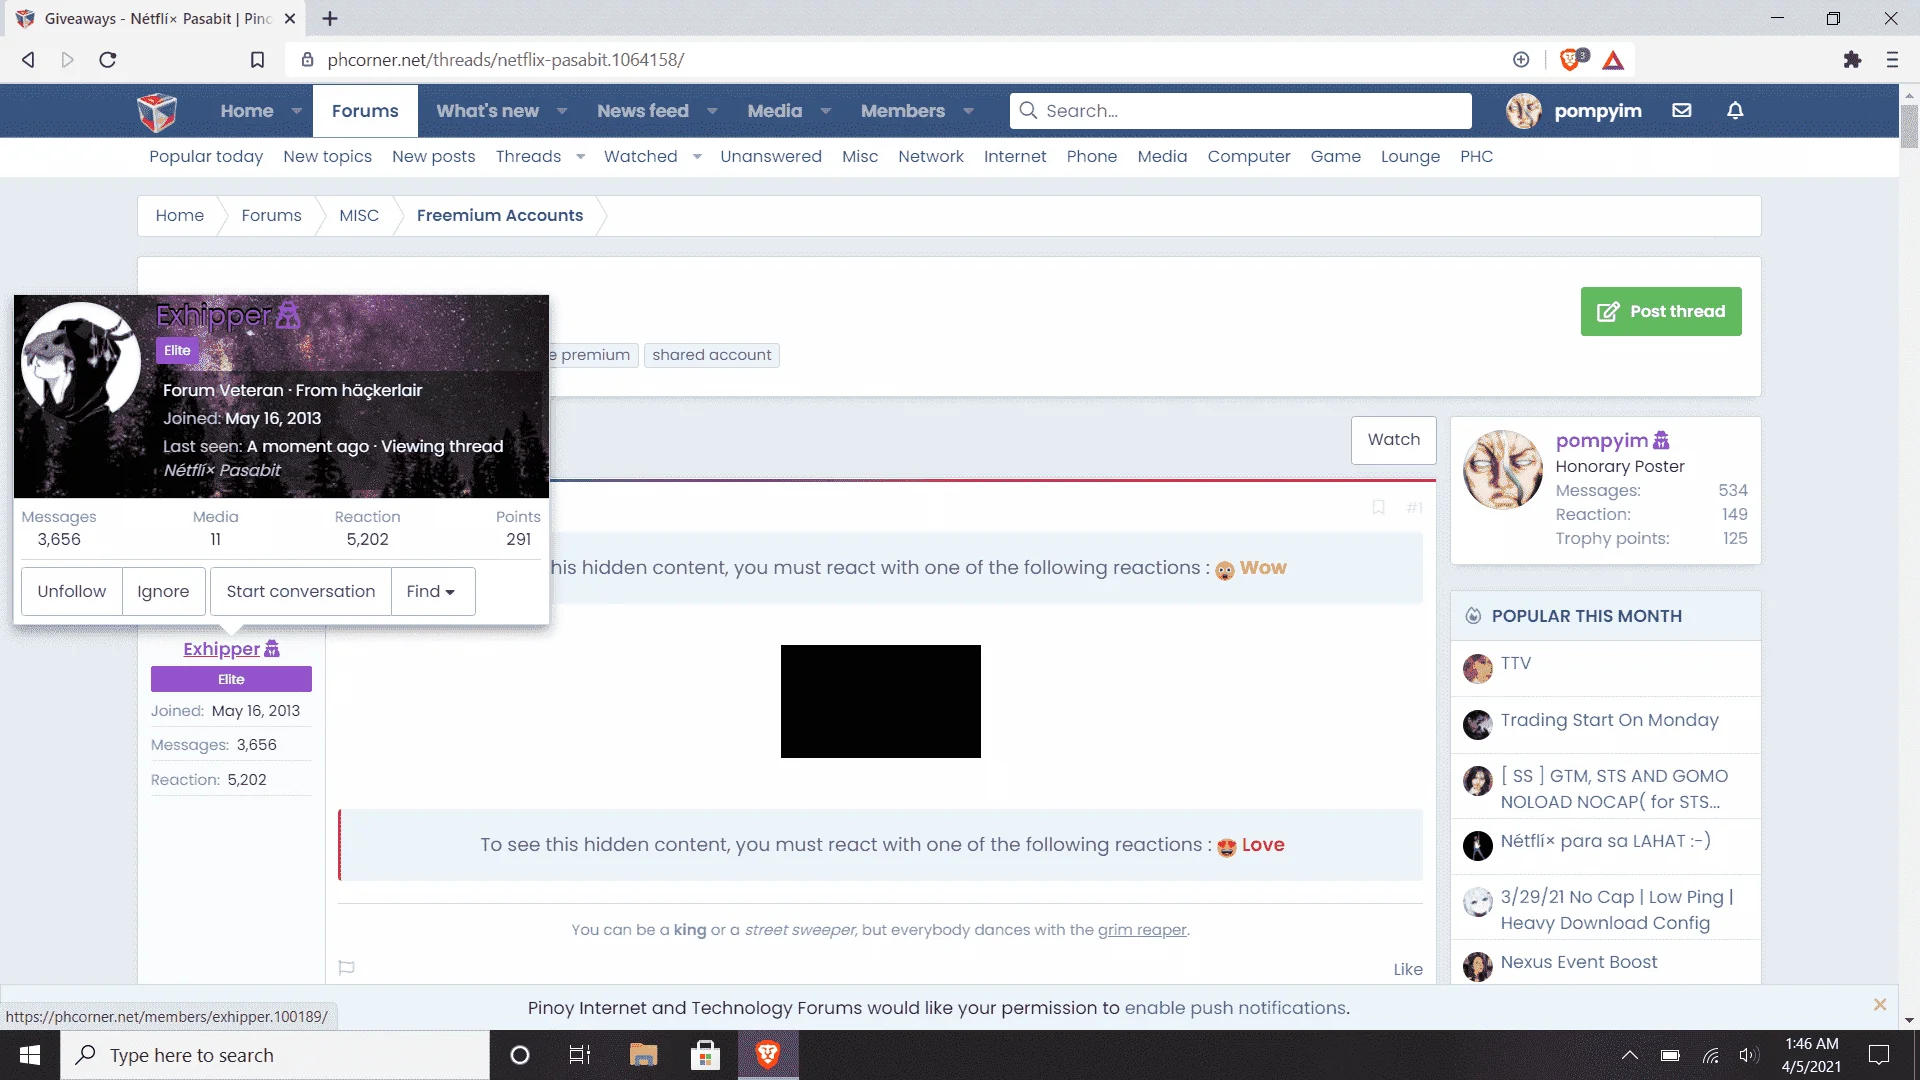
Task: Open the grim reaper signature link
Action: [x=1142, y=930]
